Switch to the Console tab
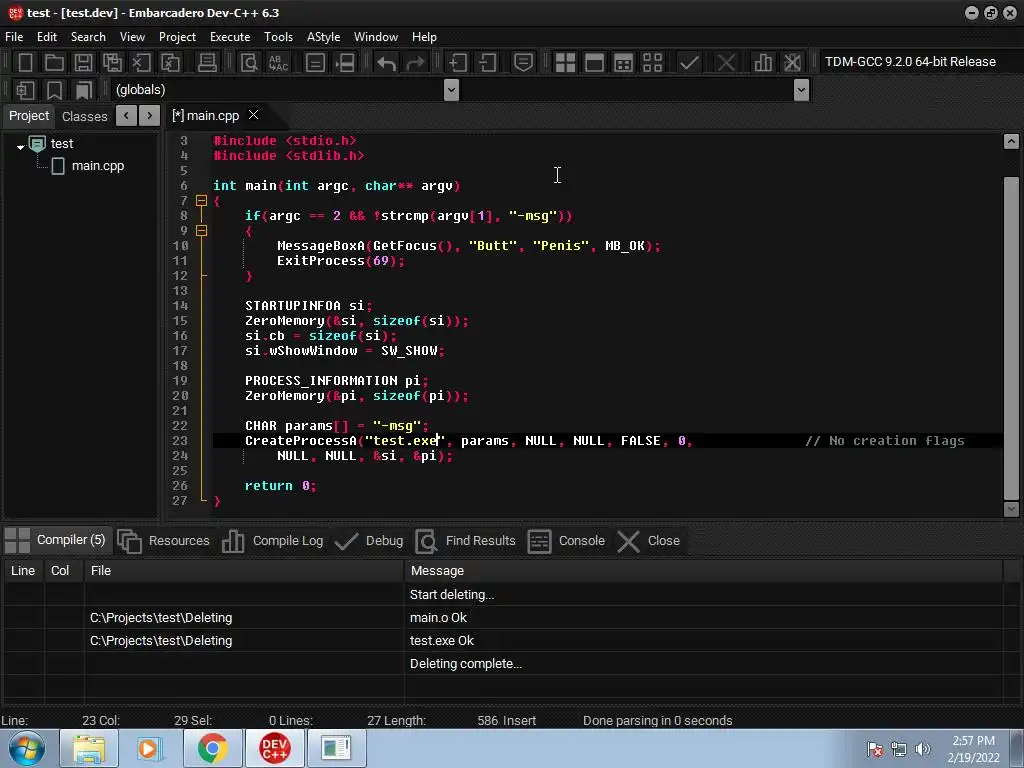 [x=567, y=541]
